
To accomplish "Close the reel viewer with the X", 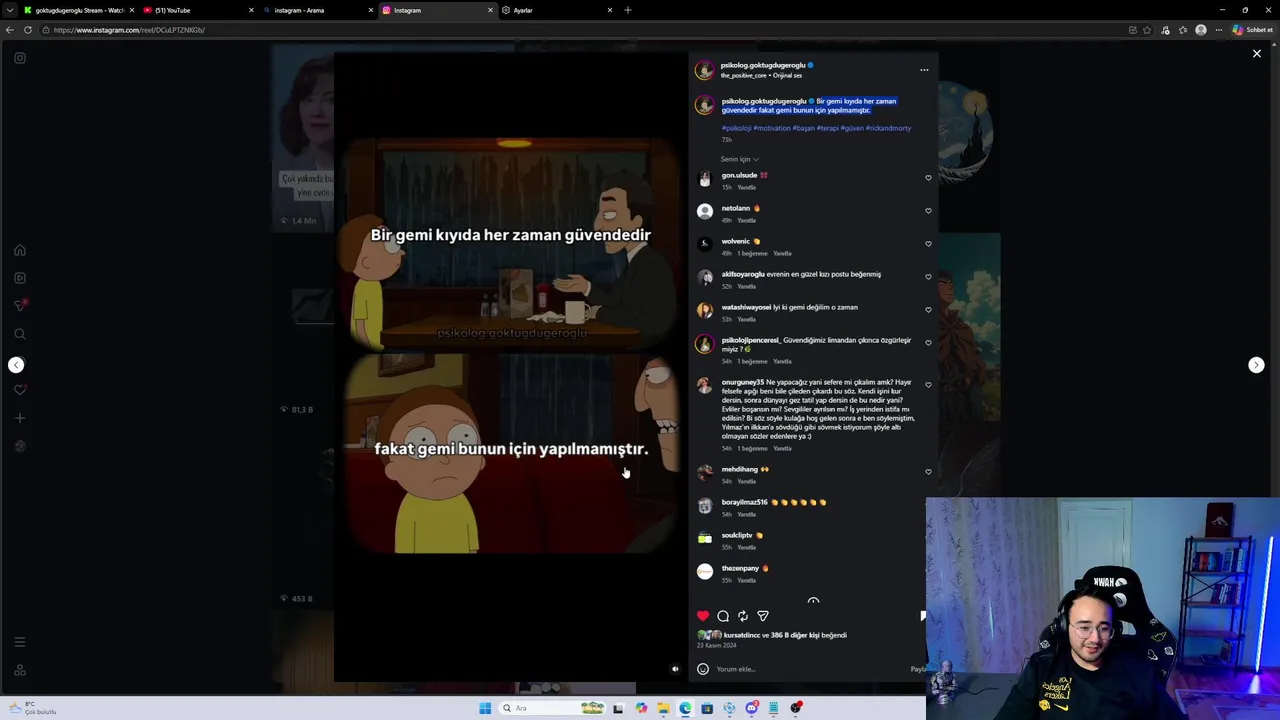I will 1257,54.
